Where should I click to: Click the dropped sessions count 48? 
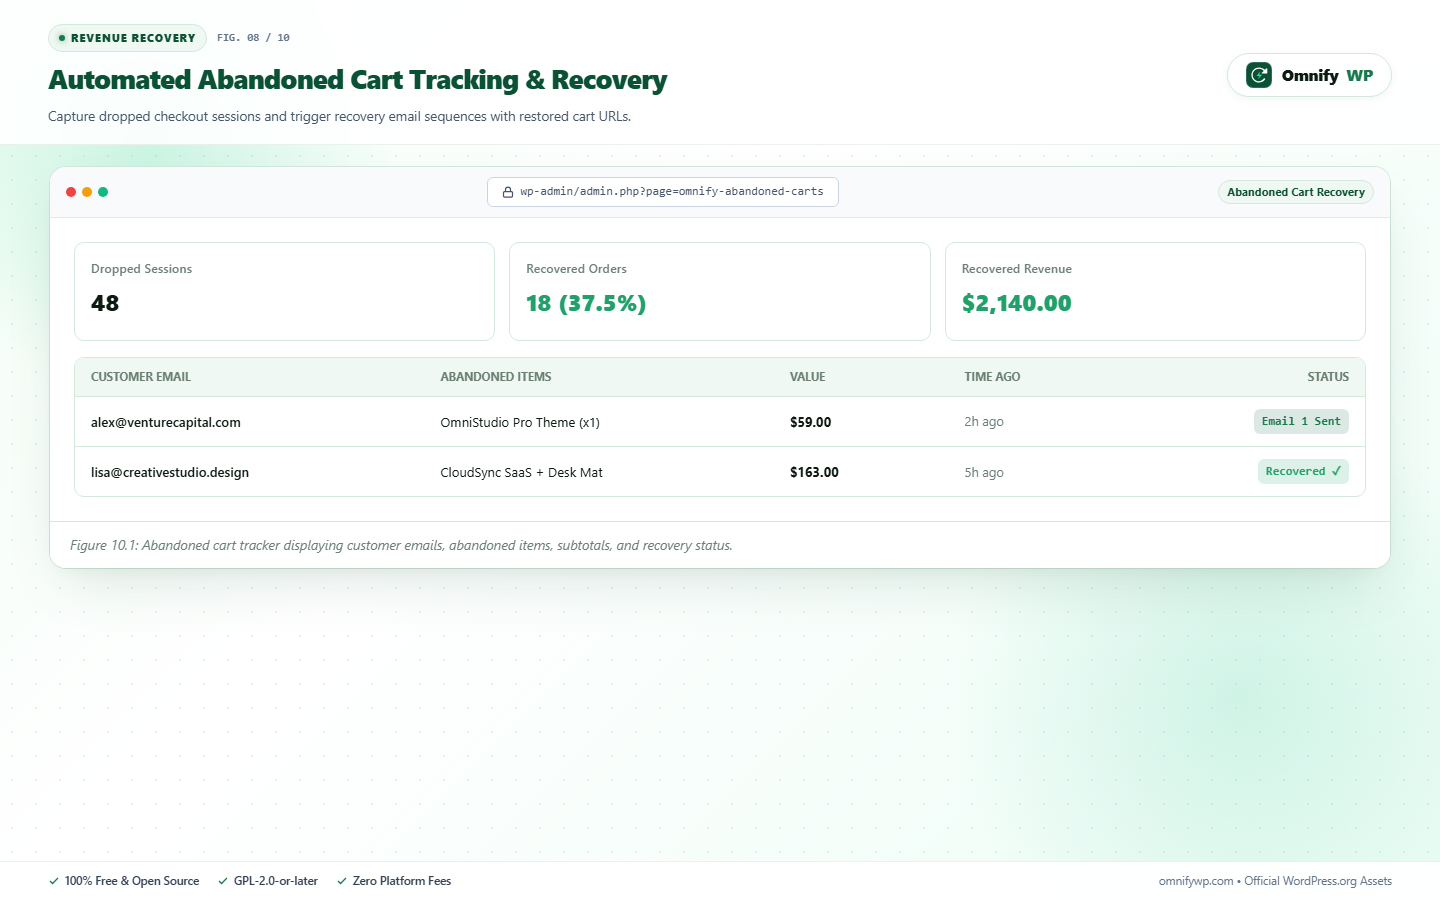(x=105, y=303)
